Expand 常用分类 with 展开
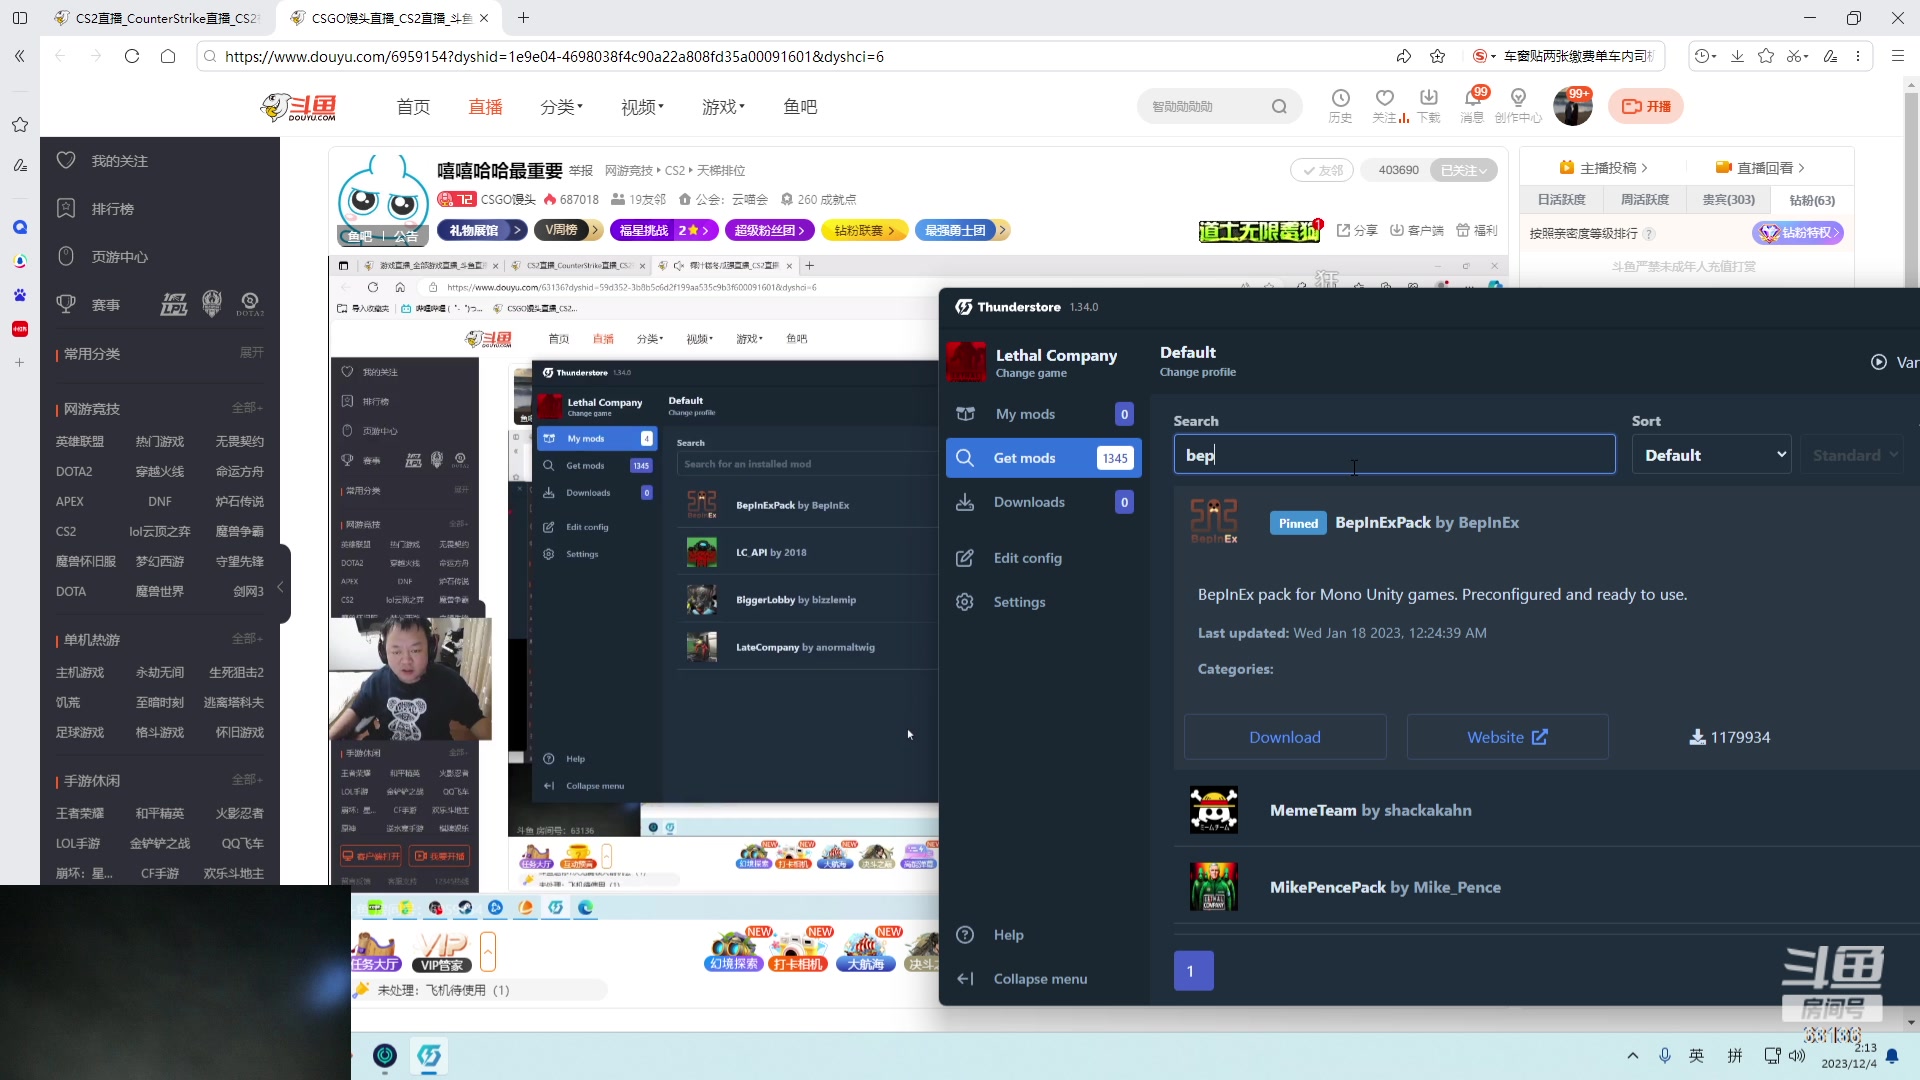Screen dimensions: 1920x1080 (252, 353)
